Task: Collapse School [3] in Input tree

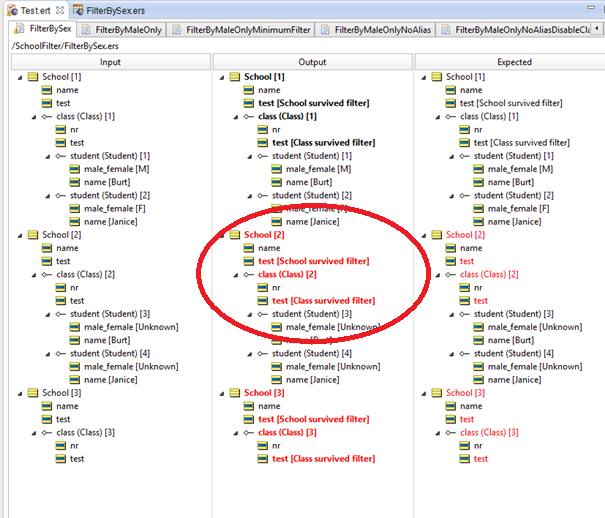Action: [x=20, y=394]
